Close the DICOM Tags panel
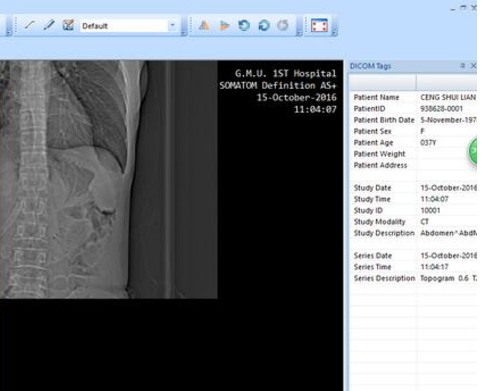Image resolution: width=483 pixels, height=391 pixels. coord(473,66)
